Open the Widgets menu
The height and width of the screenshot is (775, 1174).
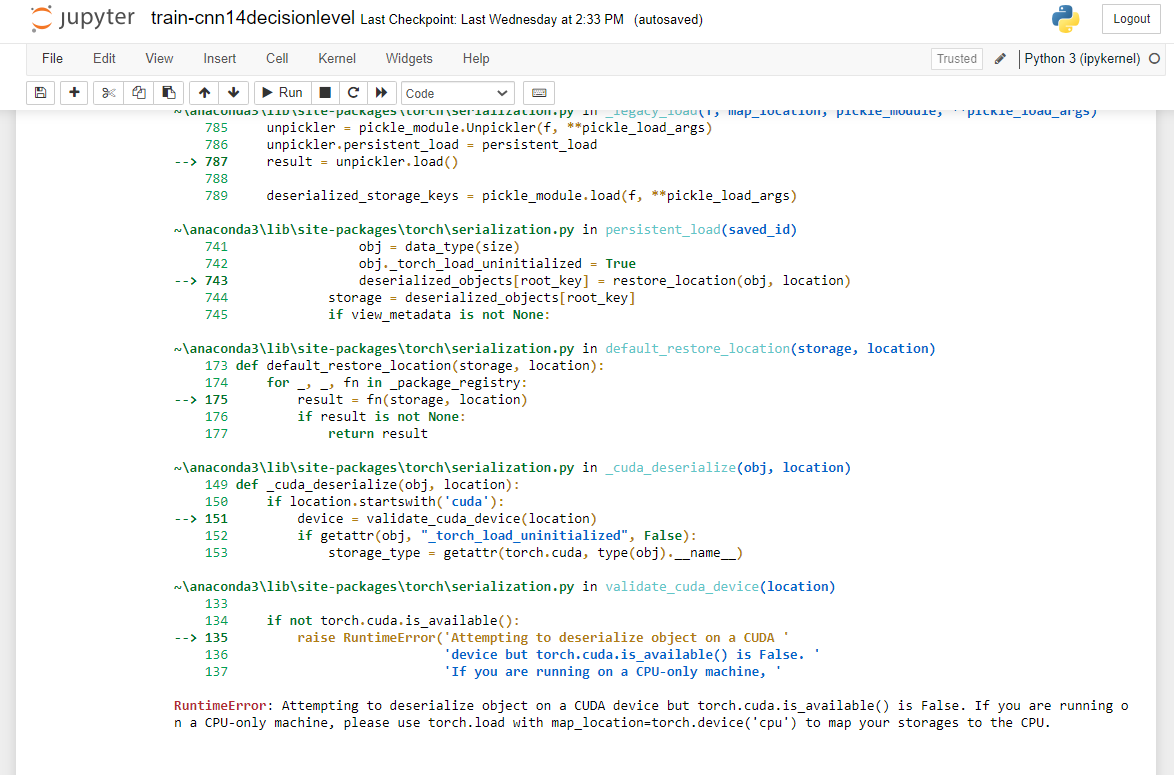pos(408,58)
